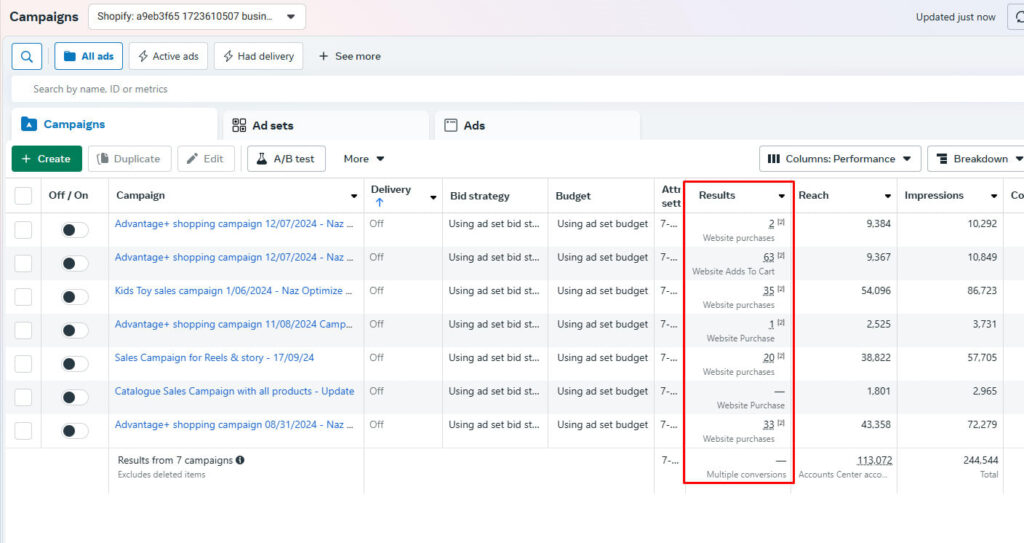Open the More dropdown menu
1024x543 pixels.
tap(364, 159)
